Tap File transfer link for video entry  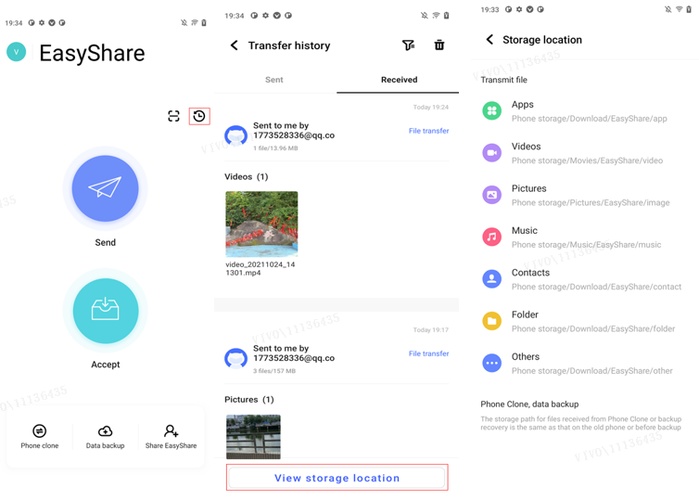click(x=428, y=131)
